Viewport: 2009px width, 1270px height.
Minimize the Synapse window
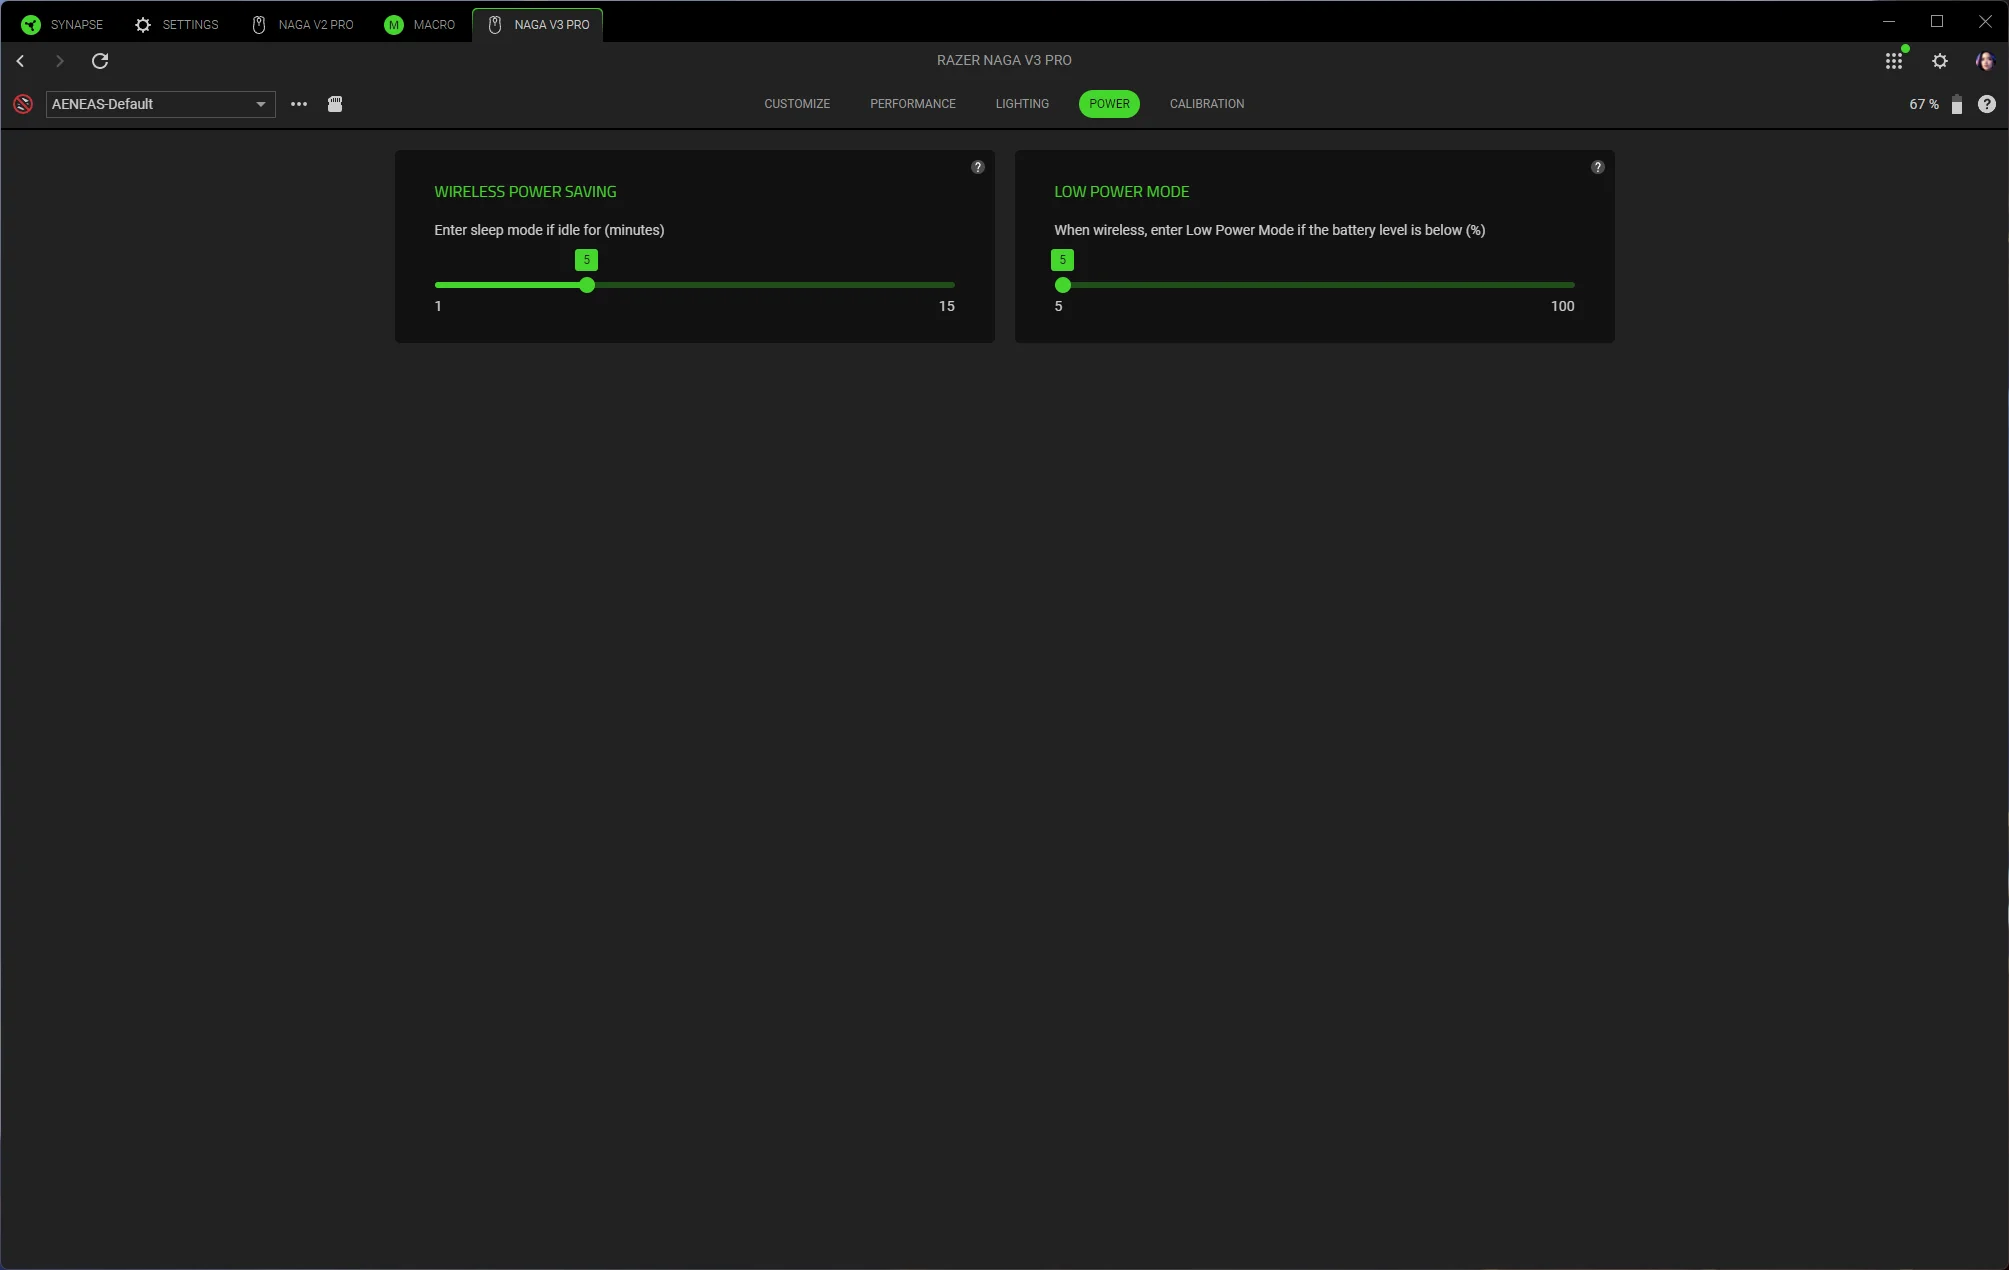[x=1889, y=21]
